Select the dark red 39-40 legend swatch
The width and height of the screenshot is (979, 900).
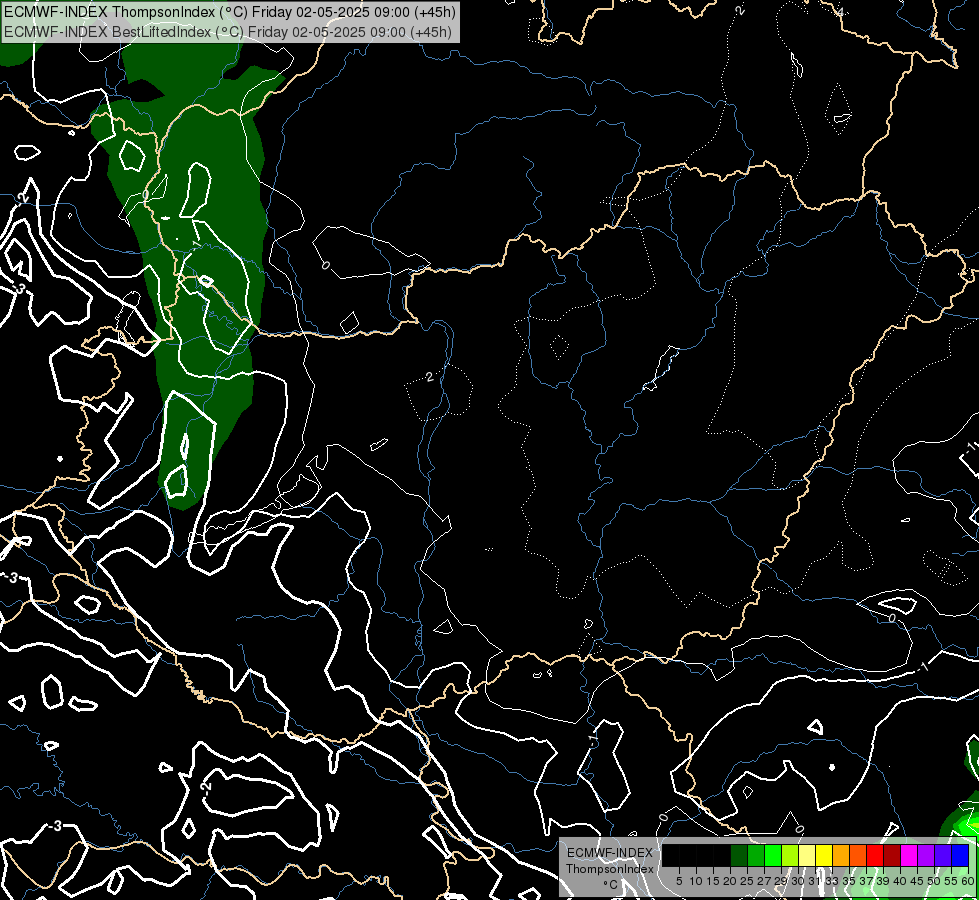(892, 856)
